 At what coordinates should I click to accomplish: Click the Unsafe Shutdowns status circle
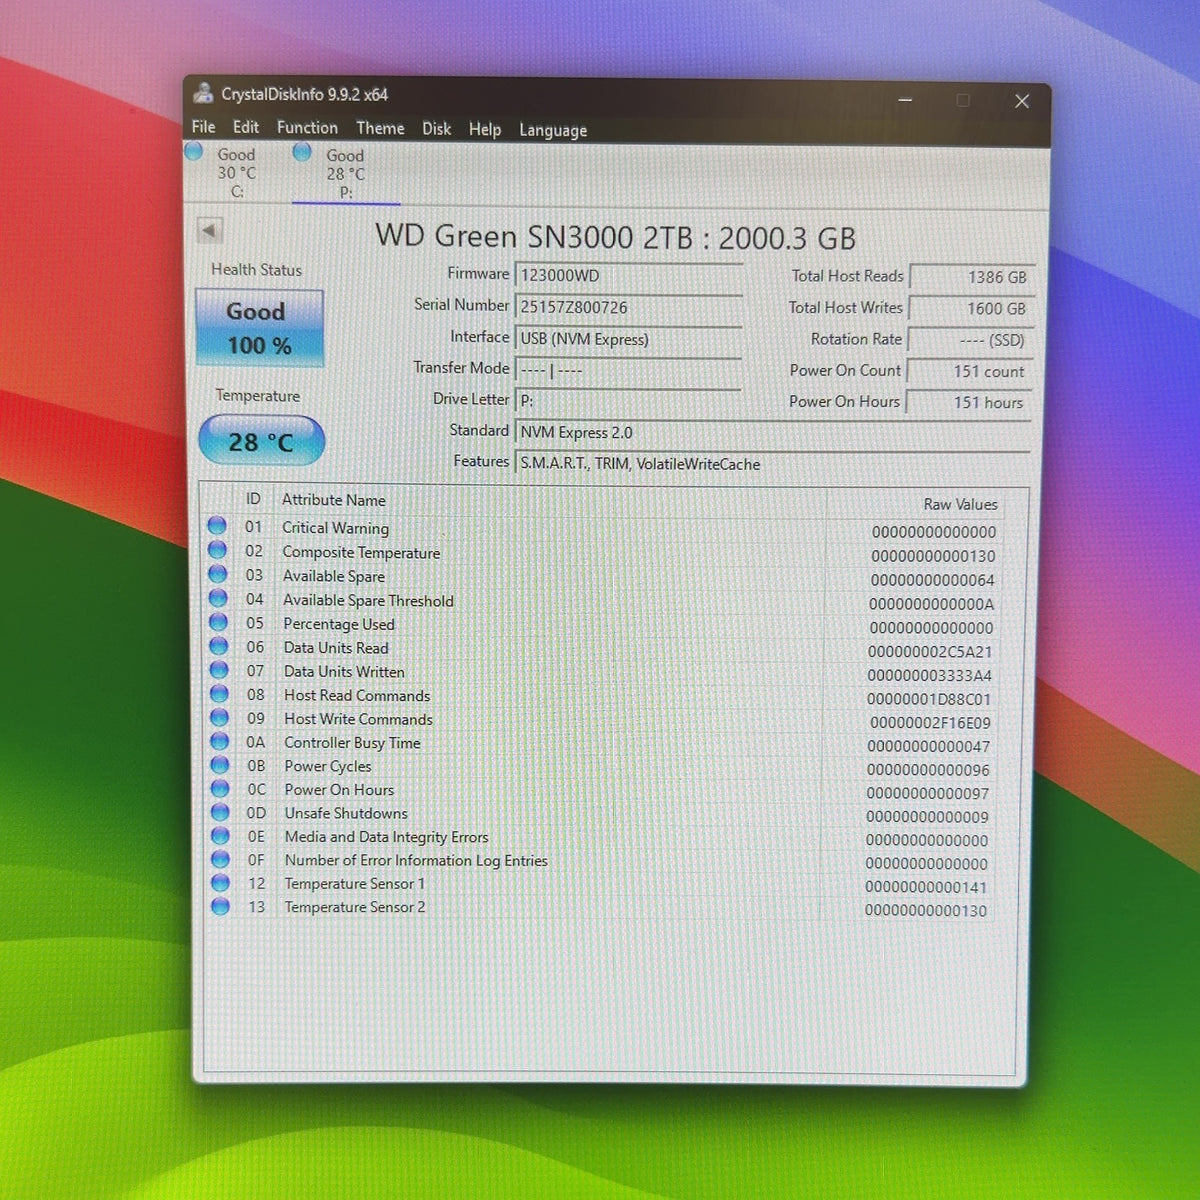click(x=220, y=812)
